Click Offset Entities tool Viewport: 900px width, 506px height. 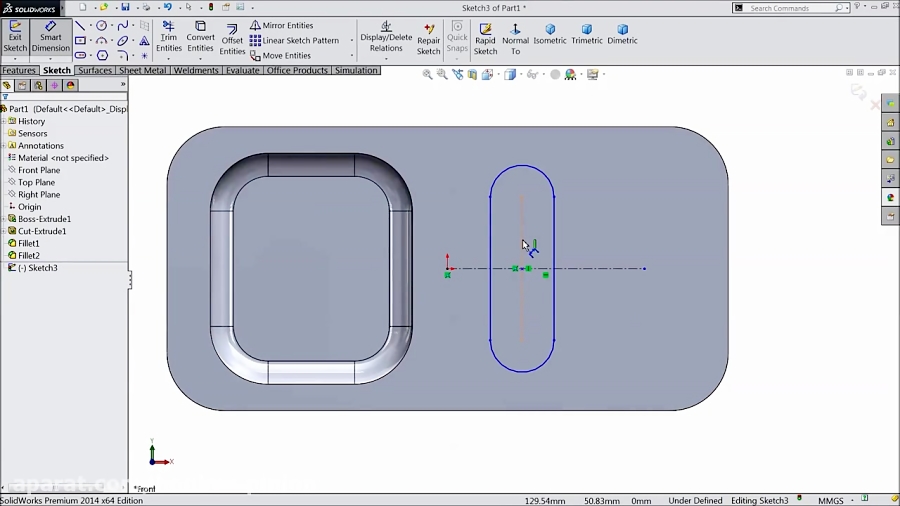pyautogui.click(x=232, y=39)
